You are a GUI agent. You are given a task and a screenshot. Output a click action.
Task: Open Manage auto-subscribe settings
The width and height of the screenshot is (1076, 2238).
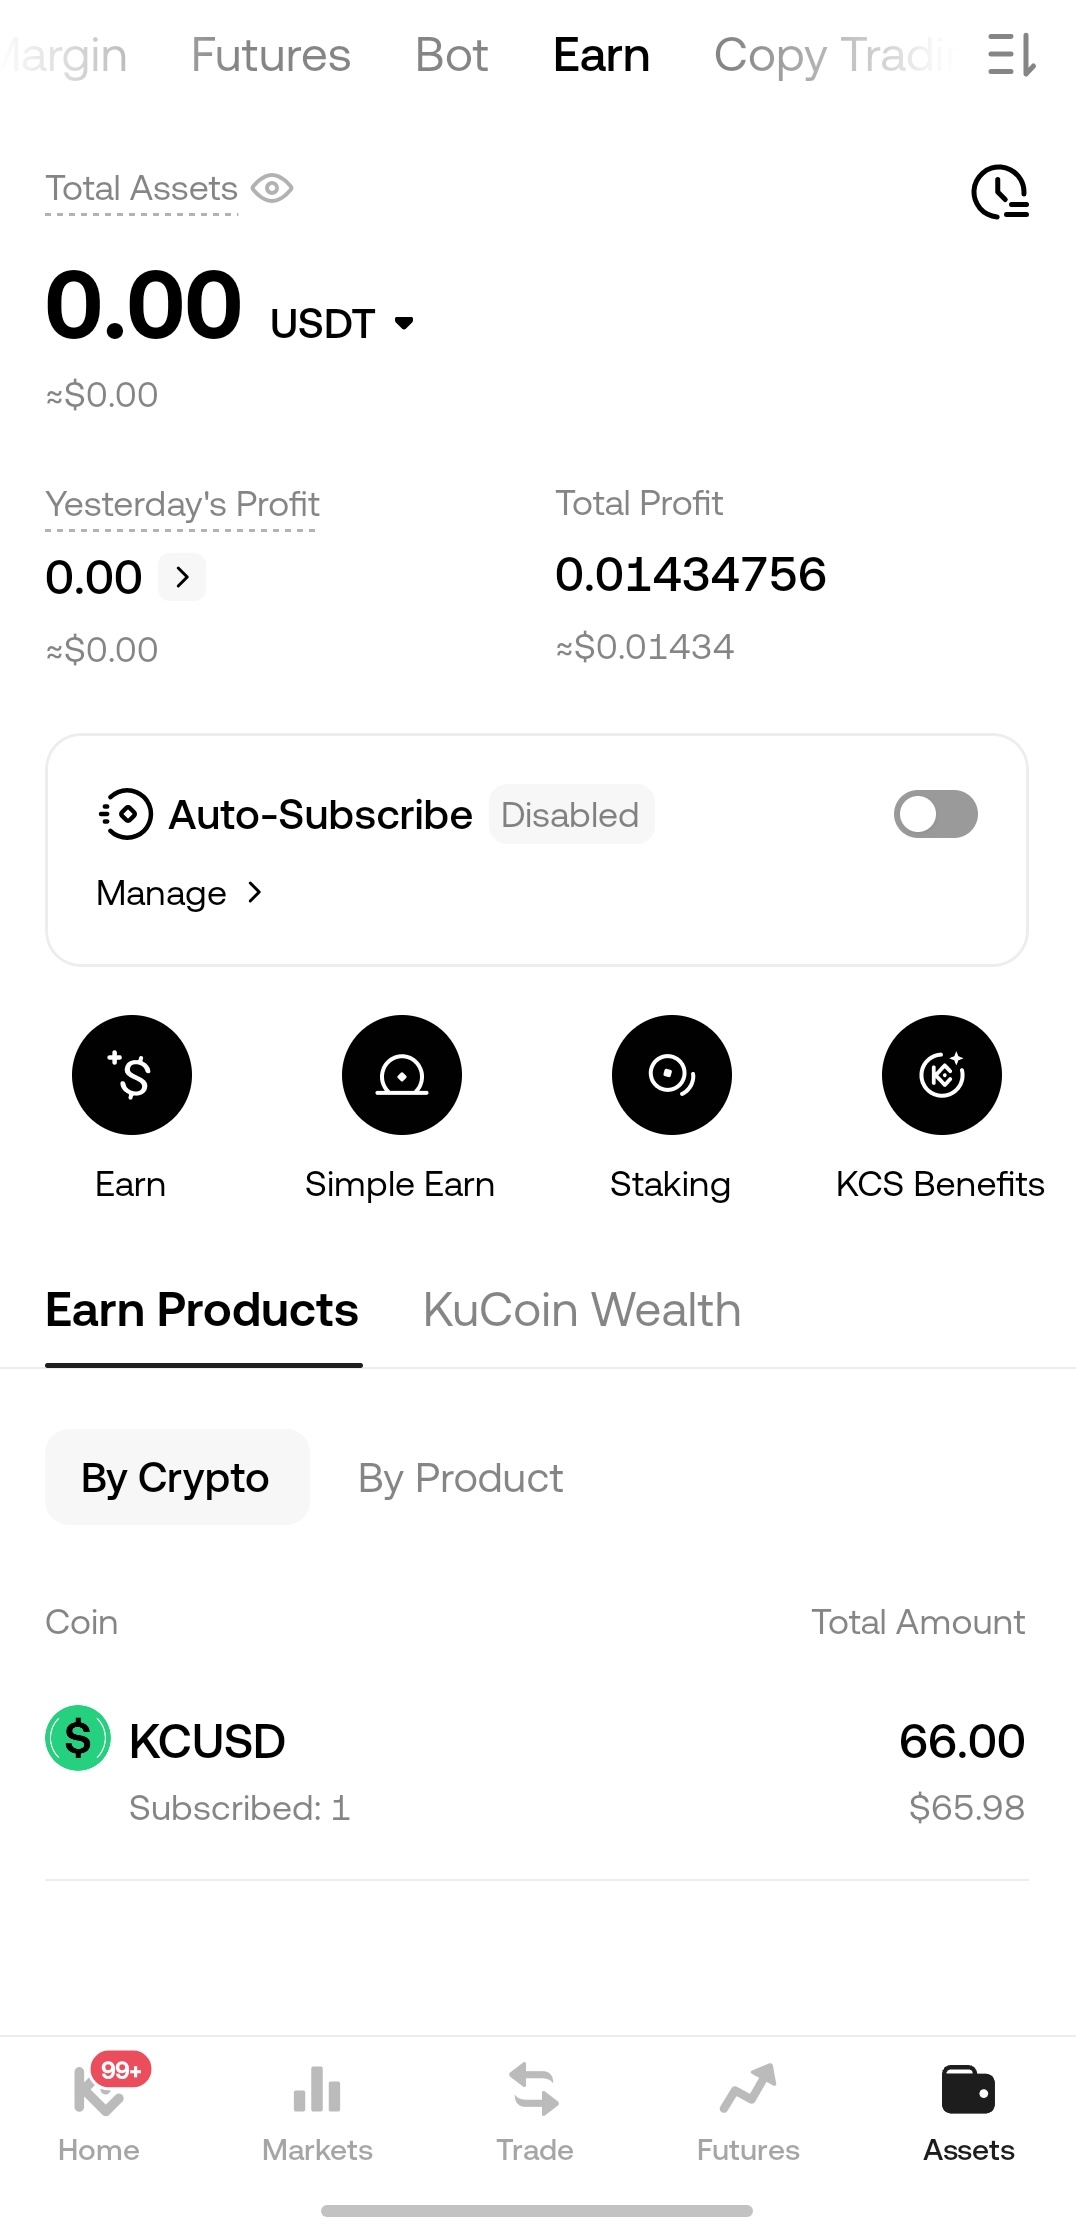179,893
